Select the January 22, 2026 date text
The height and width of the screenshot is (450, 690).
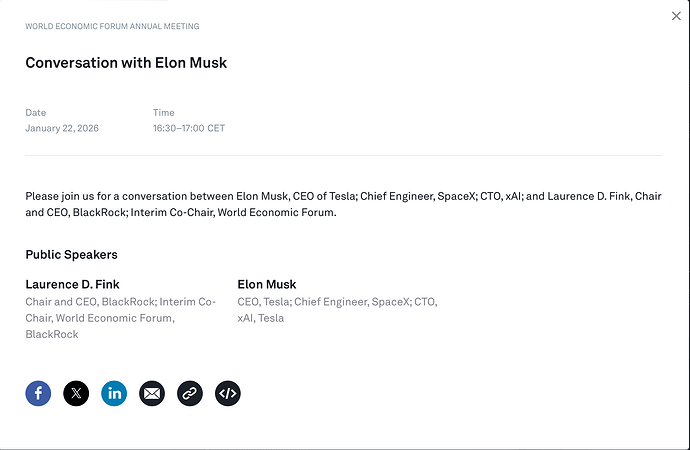[x=62, y=128]
